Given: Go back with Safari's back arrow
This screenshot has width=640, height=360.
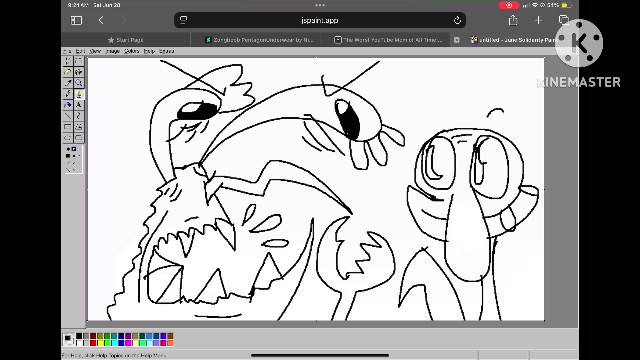Looking at the screenshot, I should (101, 20).
